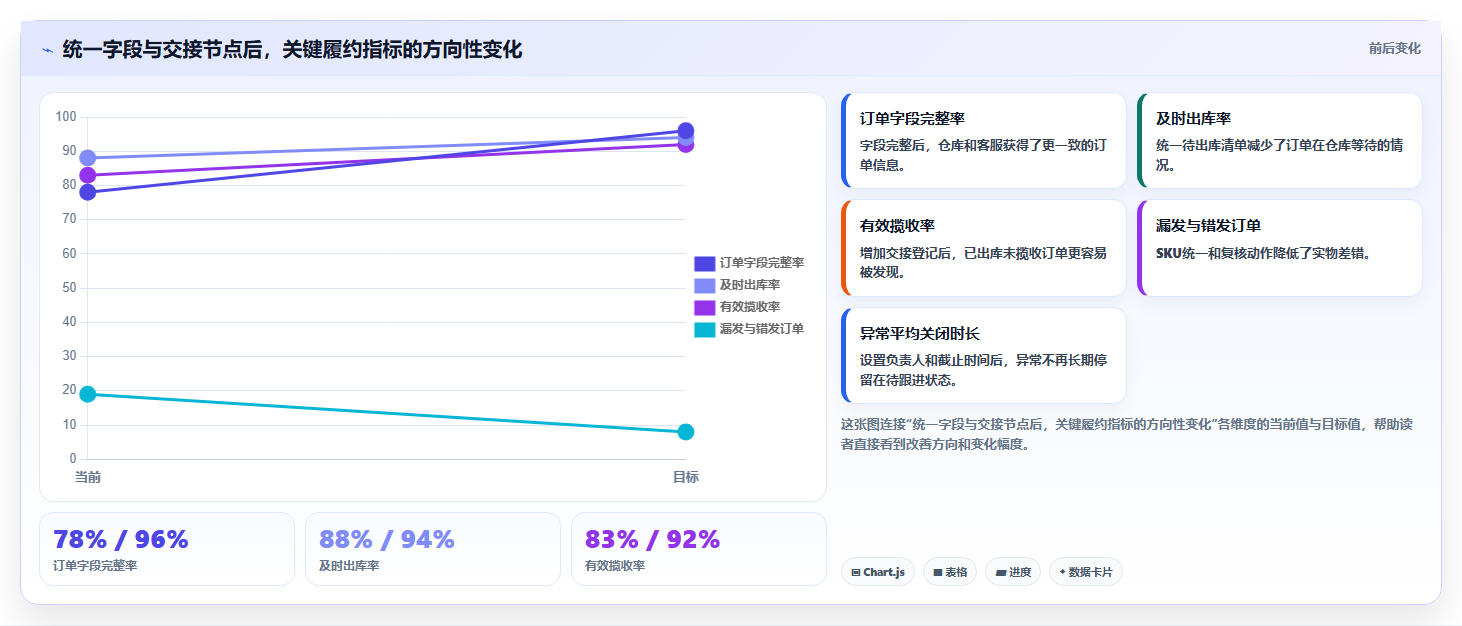Open the 有效揽收率 description card
The height and width of the screenshot is (626, 1462).
point(984,248)
